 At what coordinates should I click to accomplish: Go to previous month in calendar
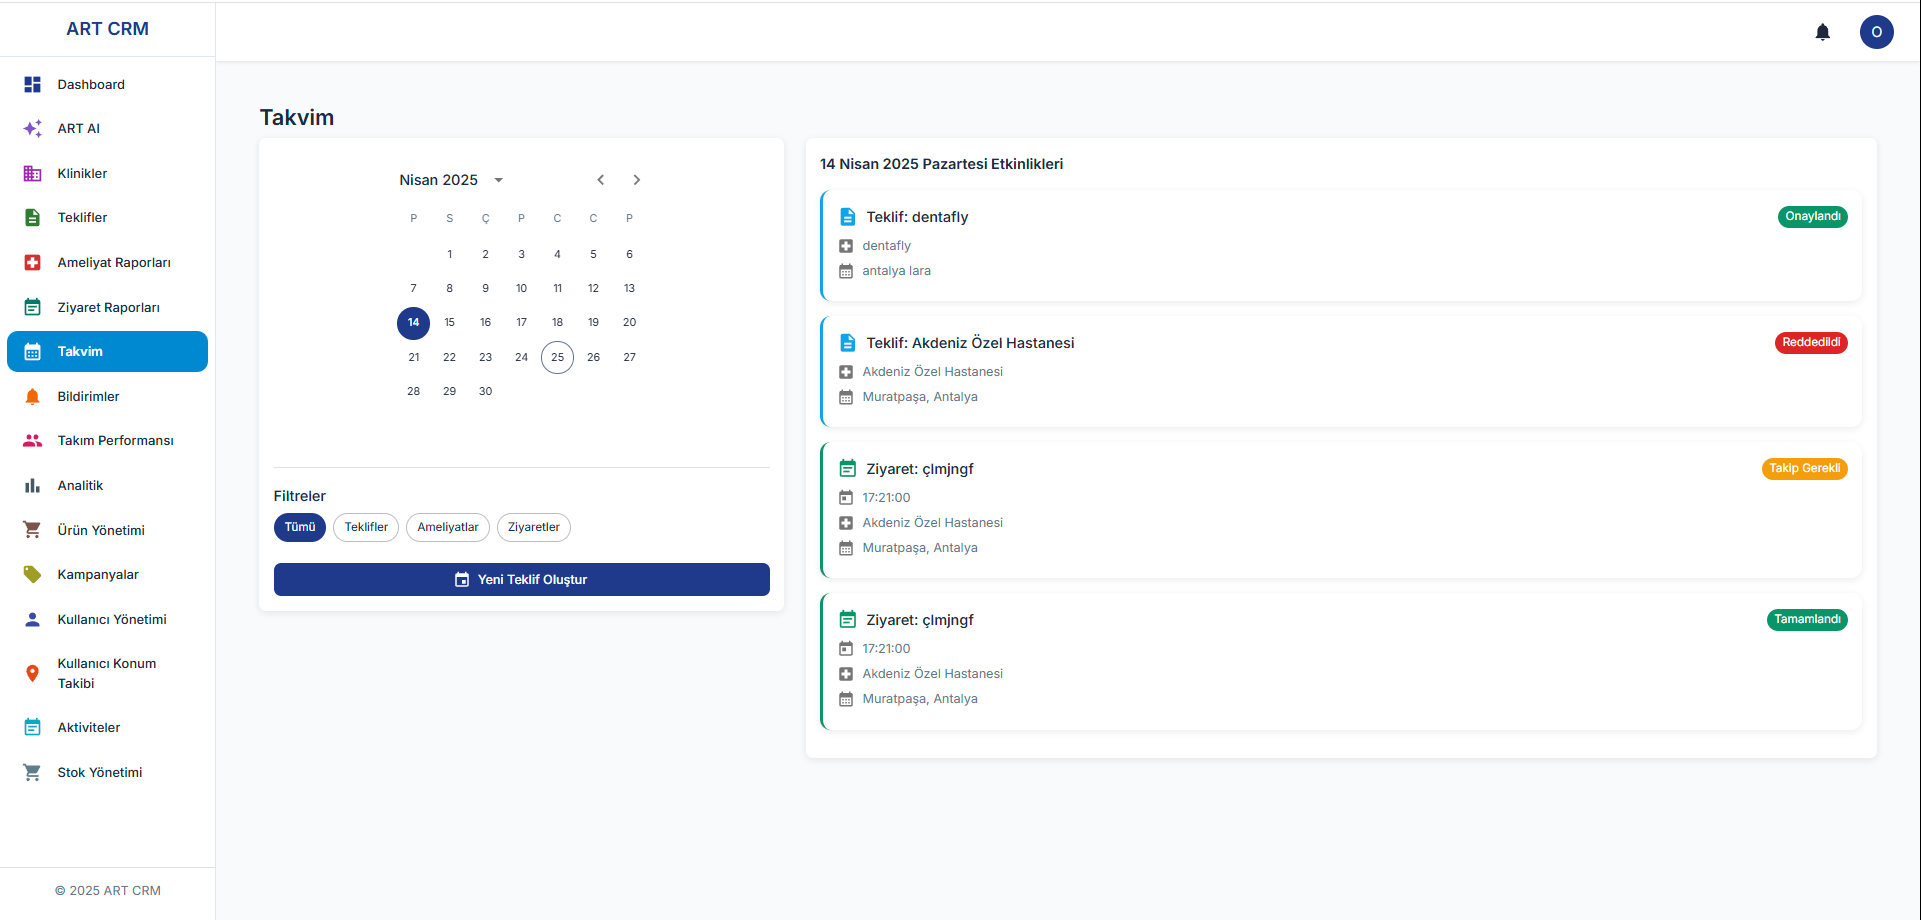(x=600, y=181)
